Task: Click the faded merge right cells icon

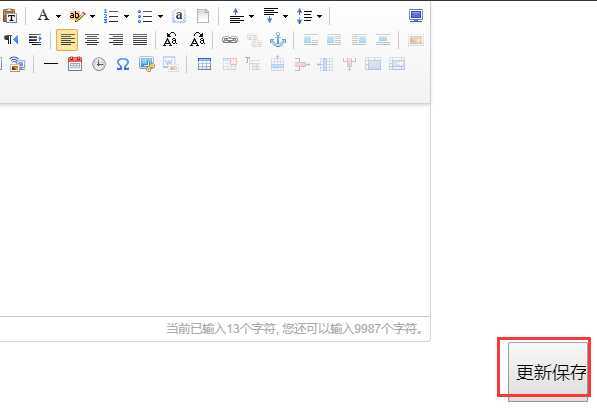Action: pos(397,64)
